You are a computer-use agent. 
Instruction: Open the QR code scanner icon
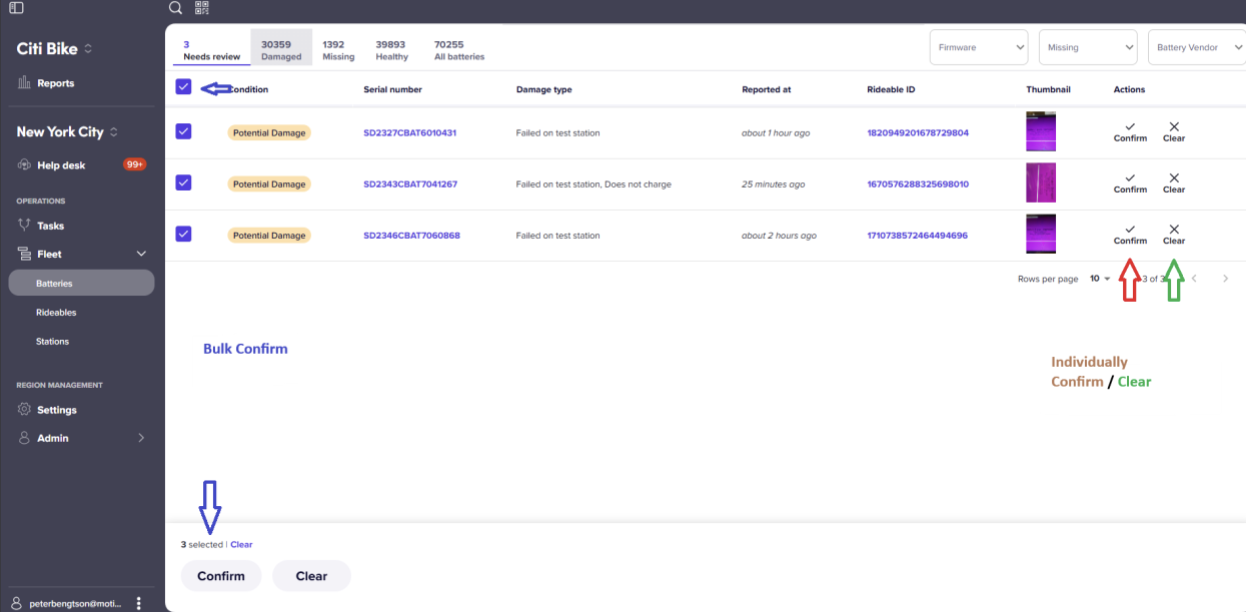pyautogui.click(x=202, y=8)
